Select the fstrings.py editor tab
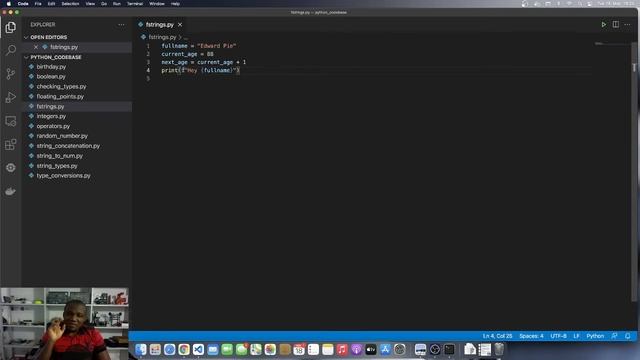The image size is (640, 360). (x=160, y=24)
